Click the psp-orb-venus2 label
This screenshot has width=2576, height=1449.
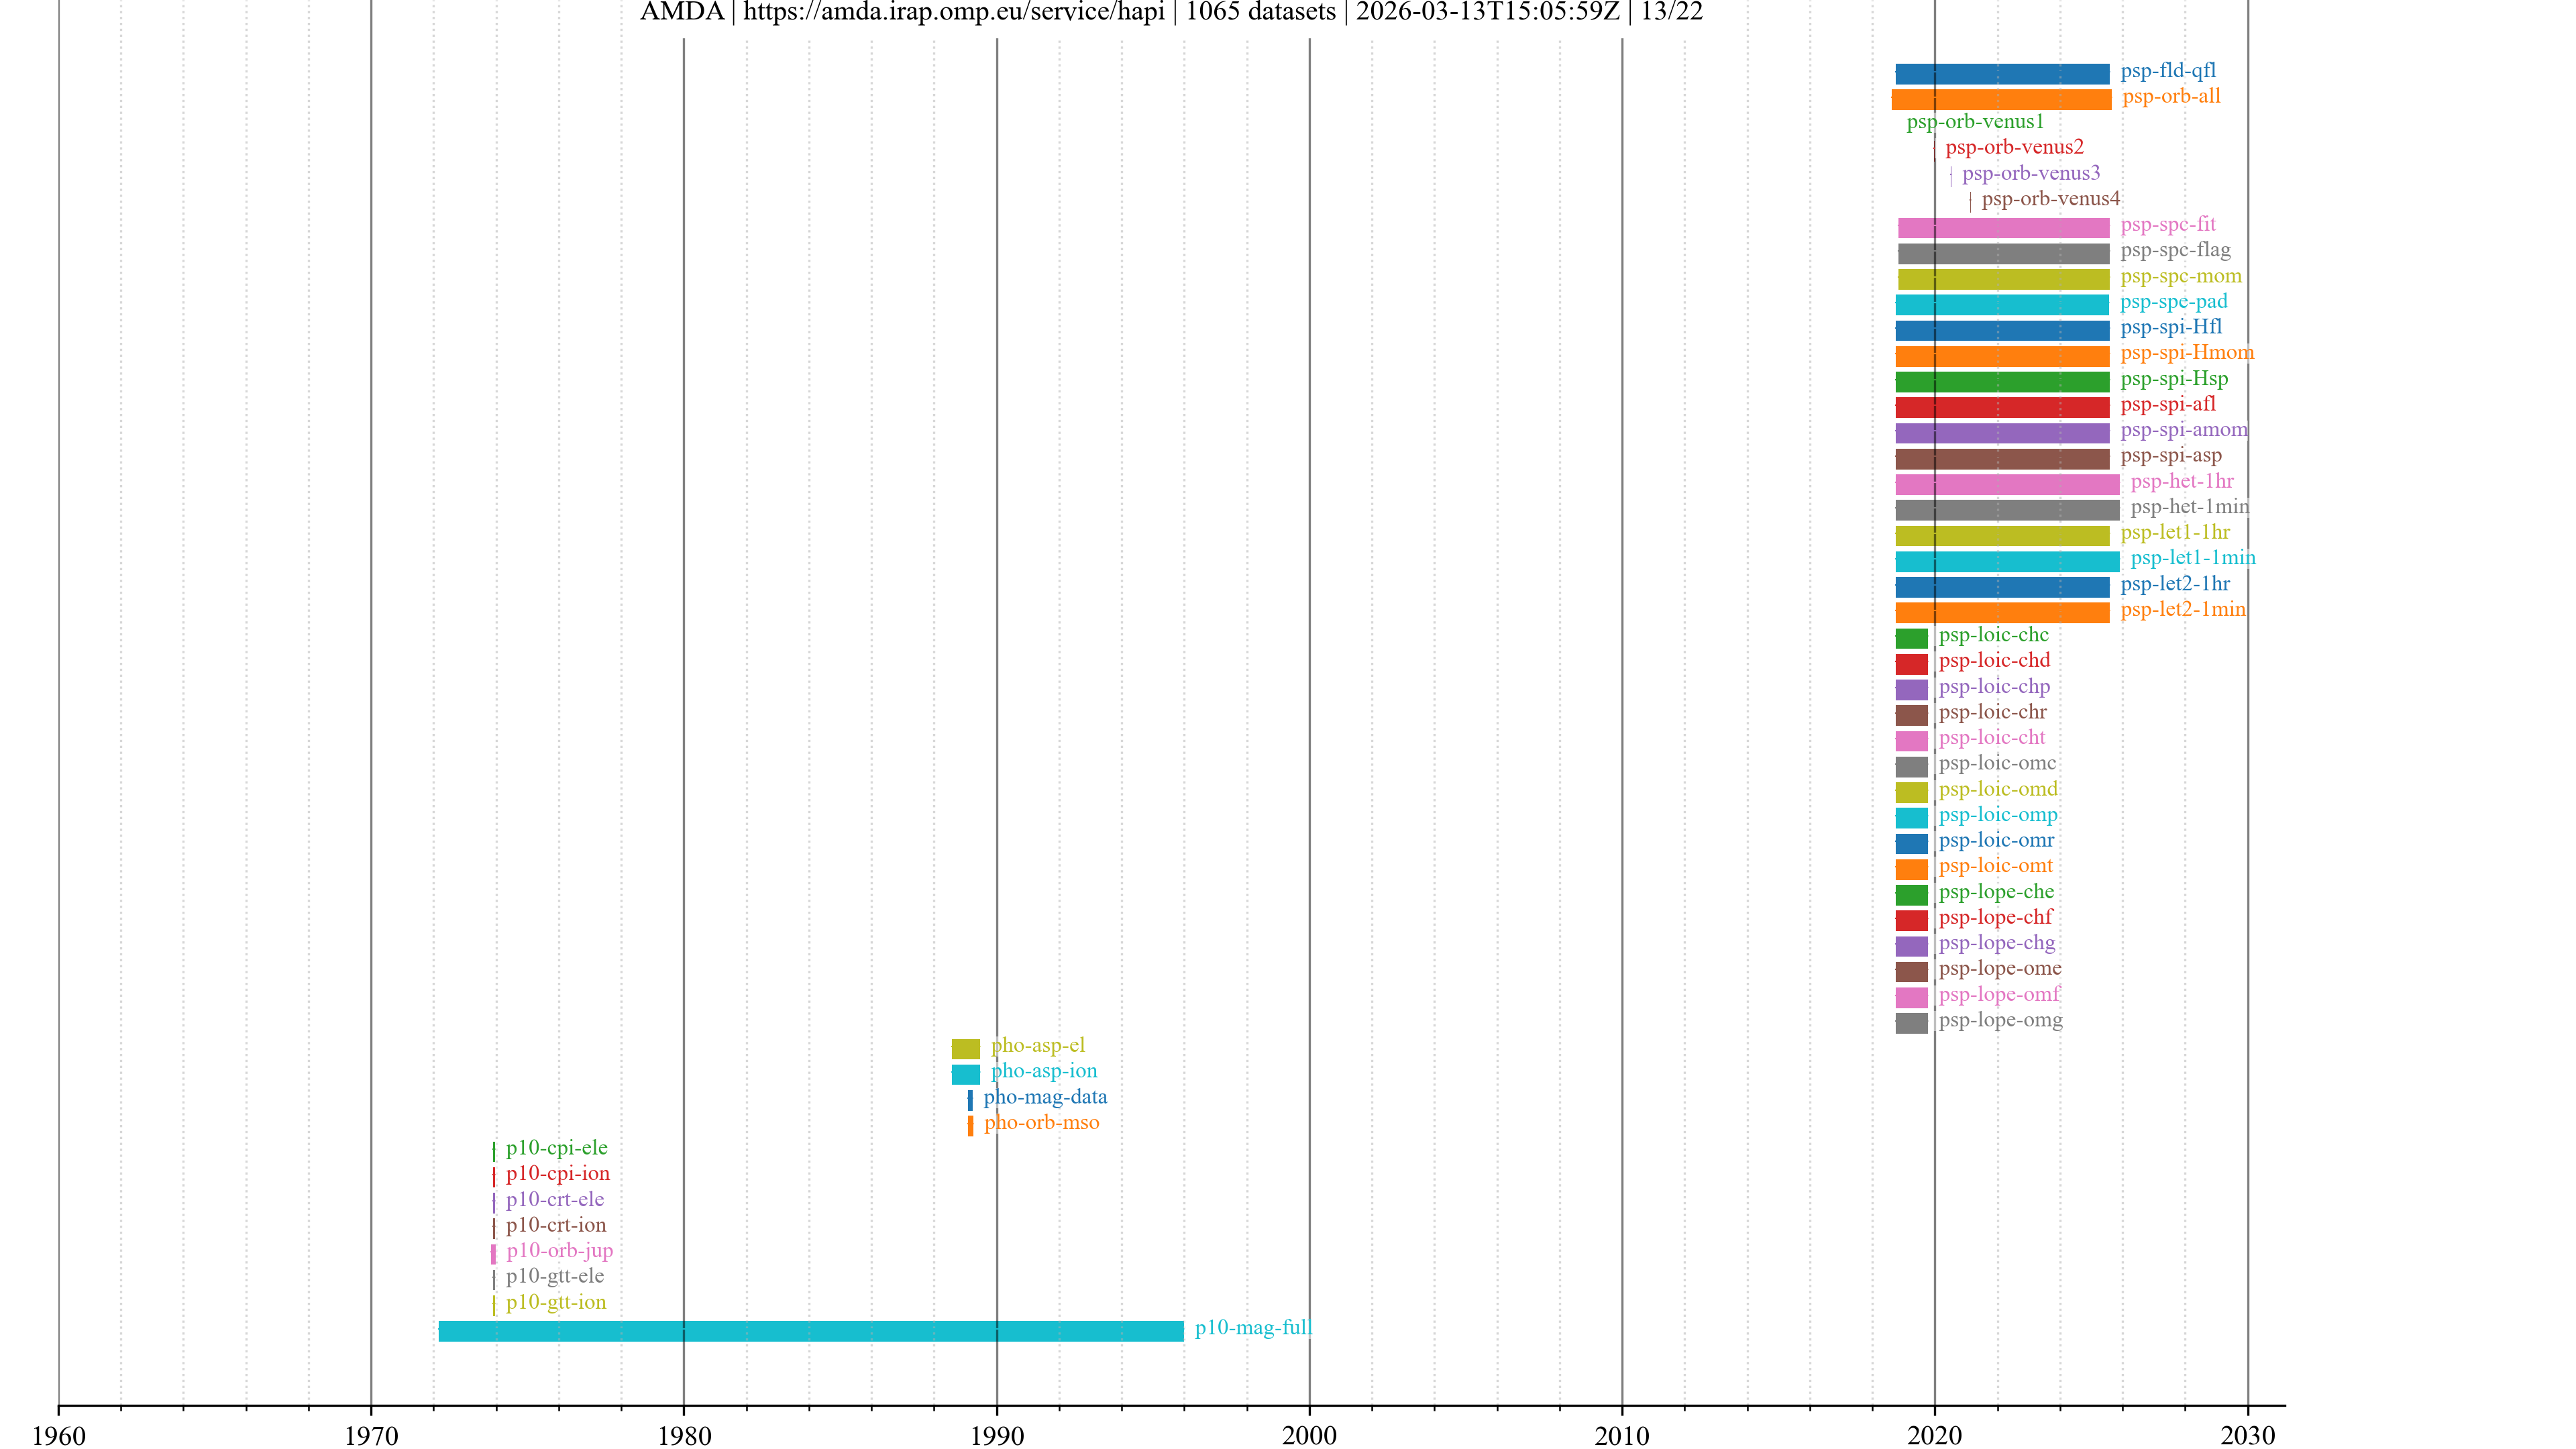click(x=2014, y=147)
